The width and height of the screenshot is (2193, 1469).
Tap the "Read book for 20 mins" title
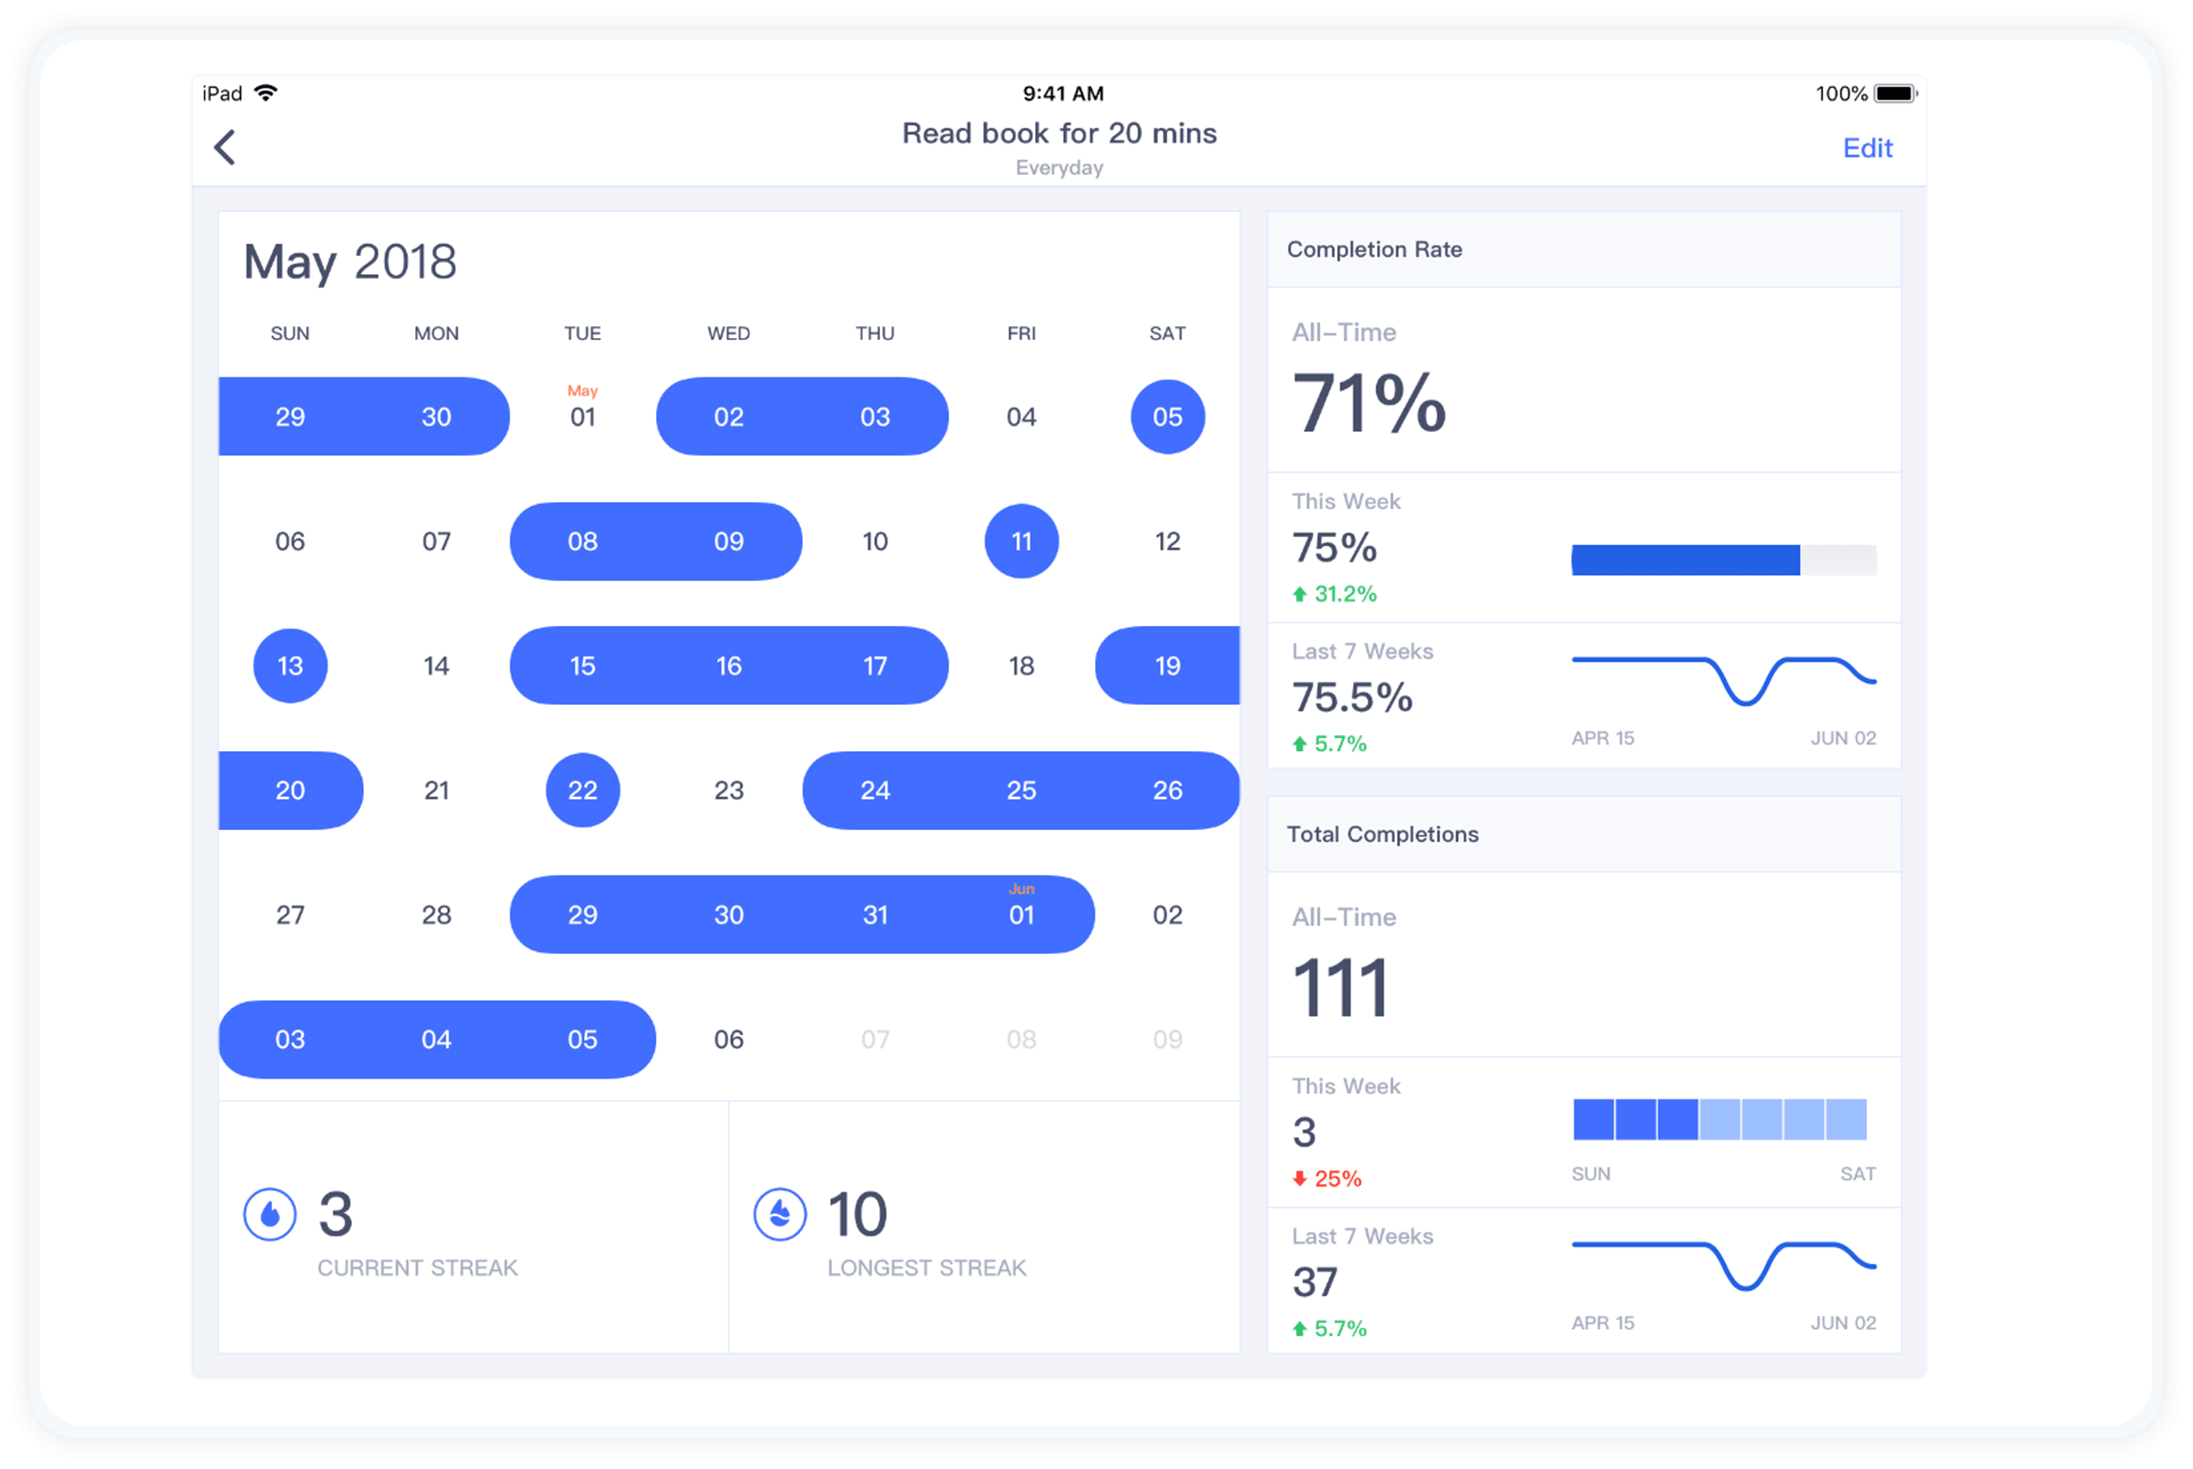(x=1059, y=133)
